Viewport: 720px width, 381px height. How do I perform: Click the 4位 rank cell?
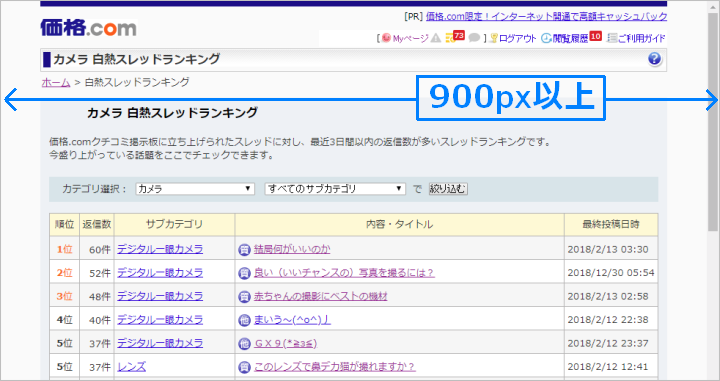click(x=64, y=319)
